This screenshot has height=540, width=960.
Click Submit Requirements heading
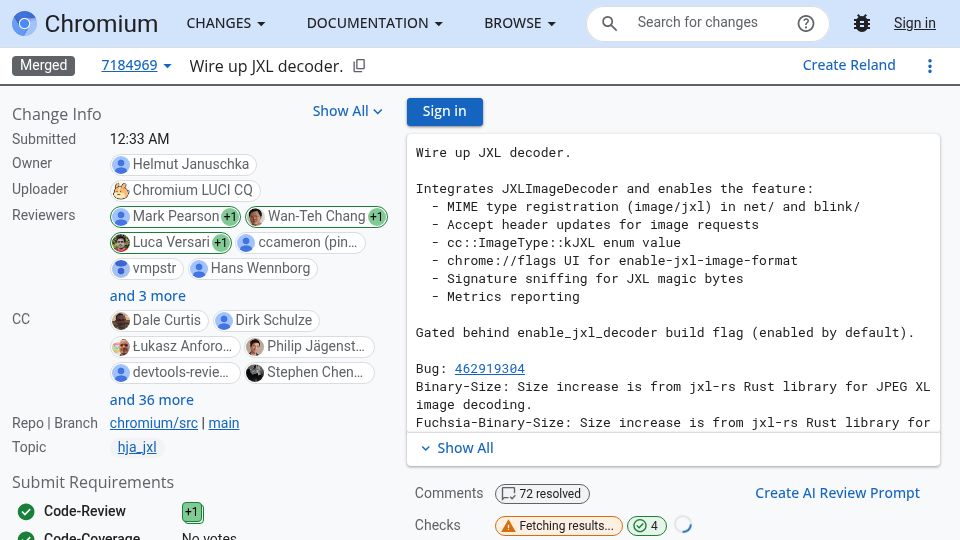tap(93, 482)
